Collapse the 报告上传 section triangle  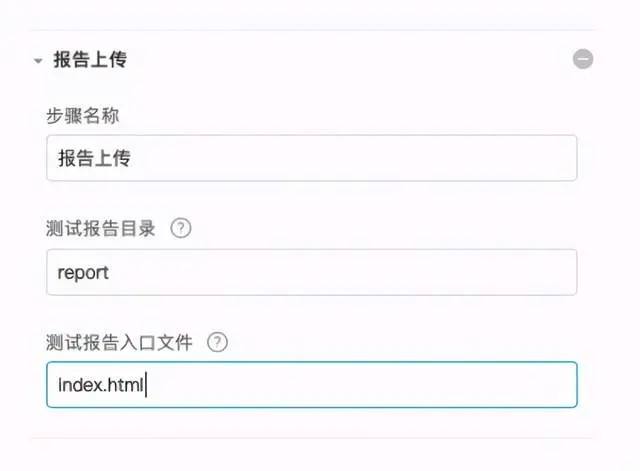38,60
